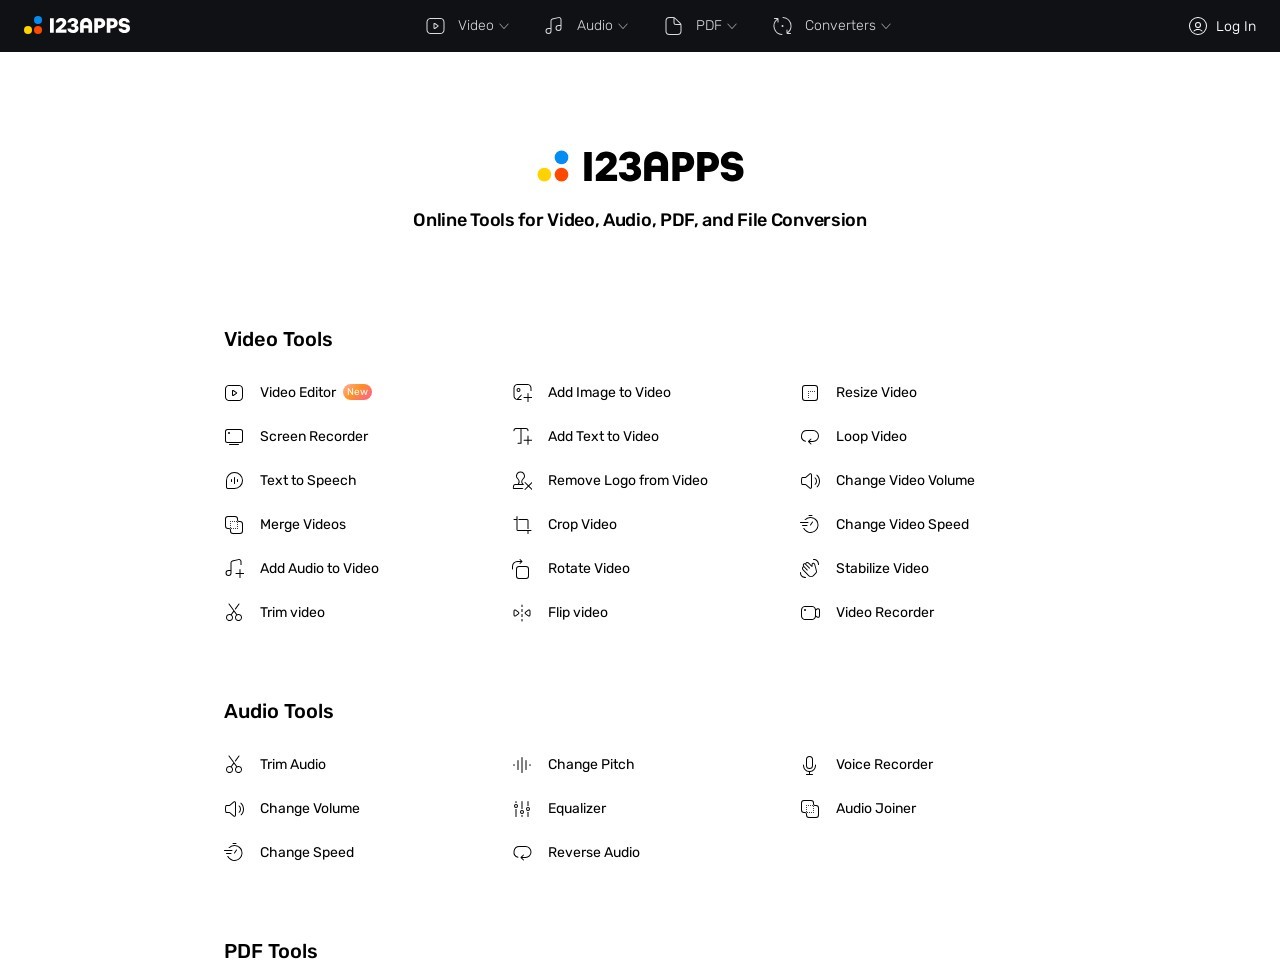Click the Add Text to Video icon
This screenshot has height=960, width=1280.
pyautogui.click(x=522, y=437)
